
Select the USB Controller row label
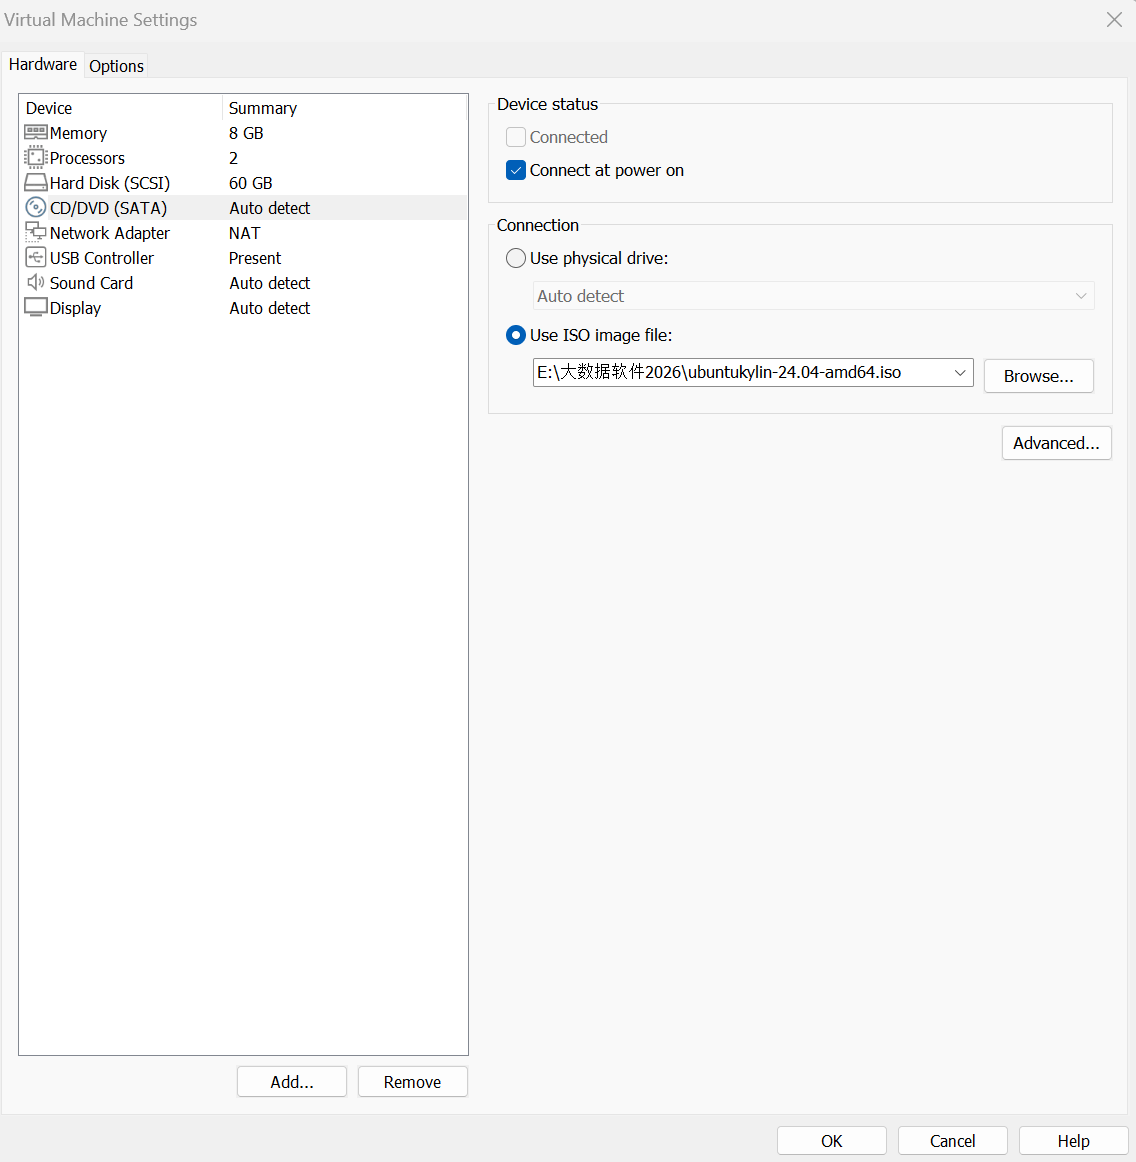(x=102, y=258)
